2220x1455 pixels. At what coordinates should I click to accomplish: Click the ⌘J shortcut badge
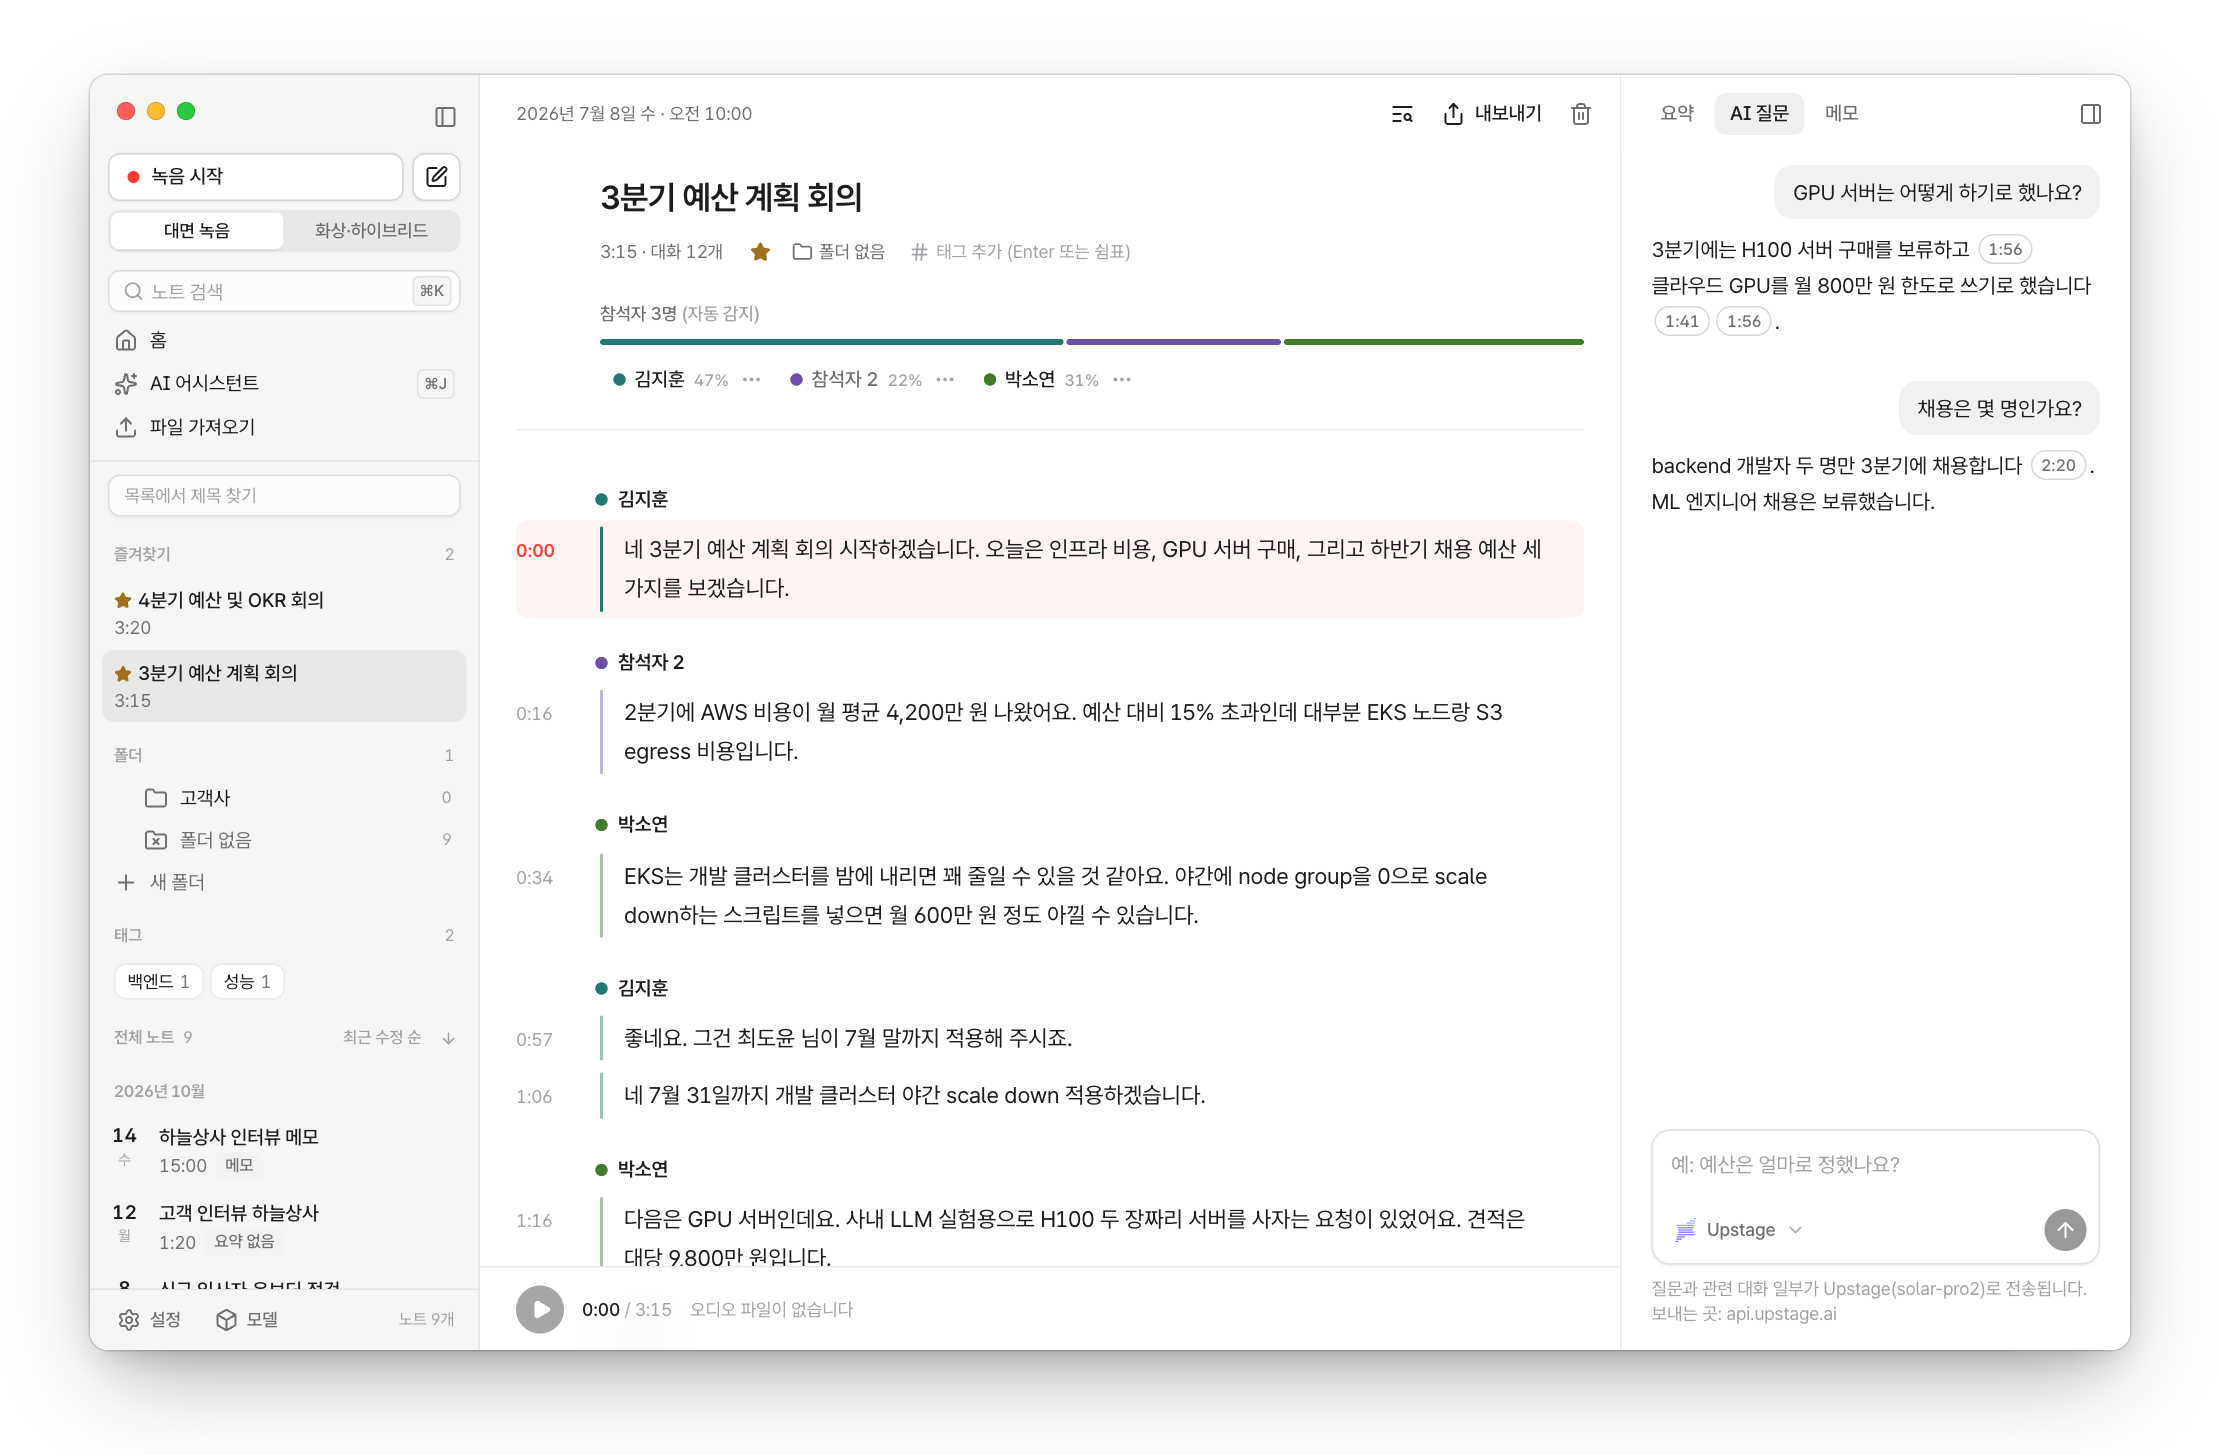[435, 384]
